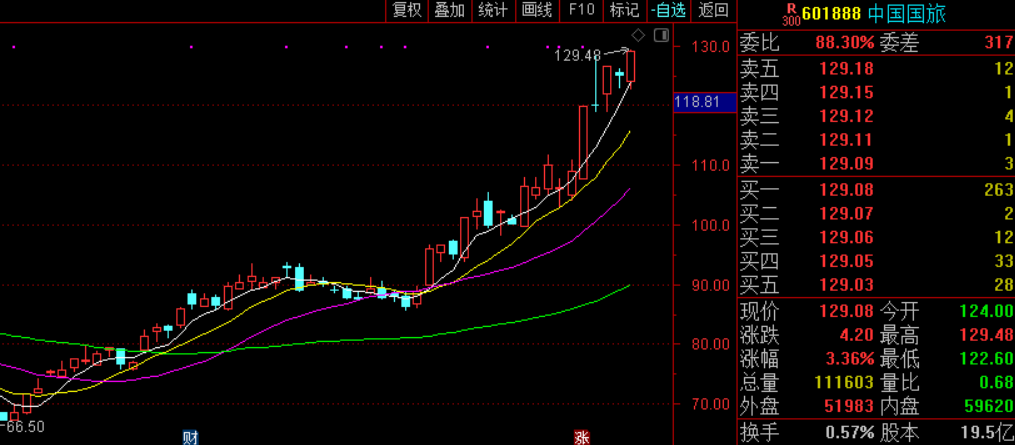Screen dimensions: 1015x445
Task: Select the 画线 drawing tool
Action: [x=537, y=10]
